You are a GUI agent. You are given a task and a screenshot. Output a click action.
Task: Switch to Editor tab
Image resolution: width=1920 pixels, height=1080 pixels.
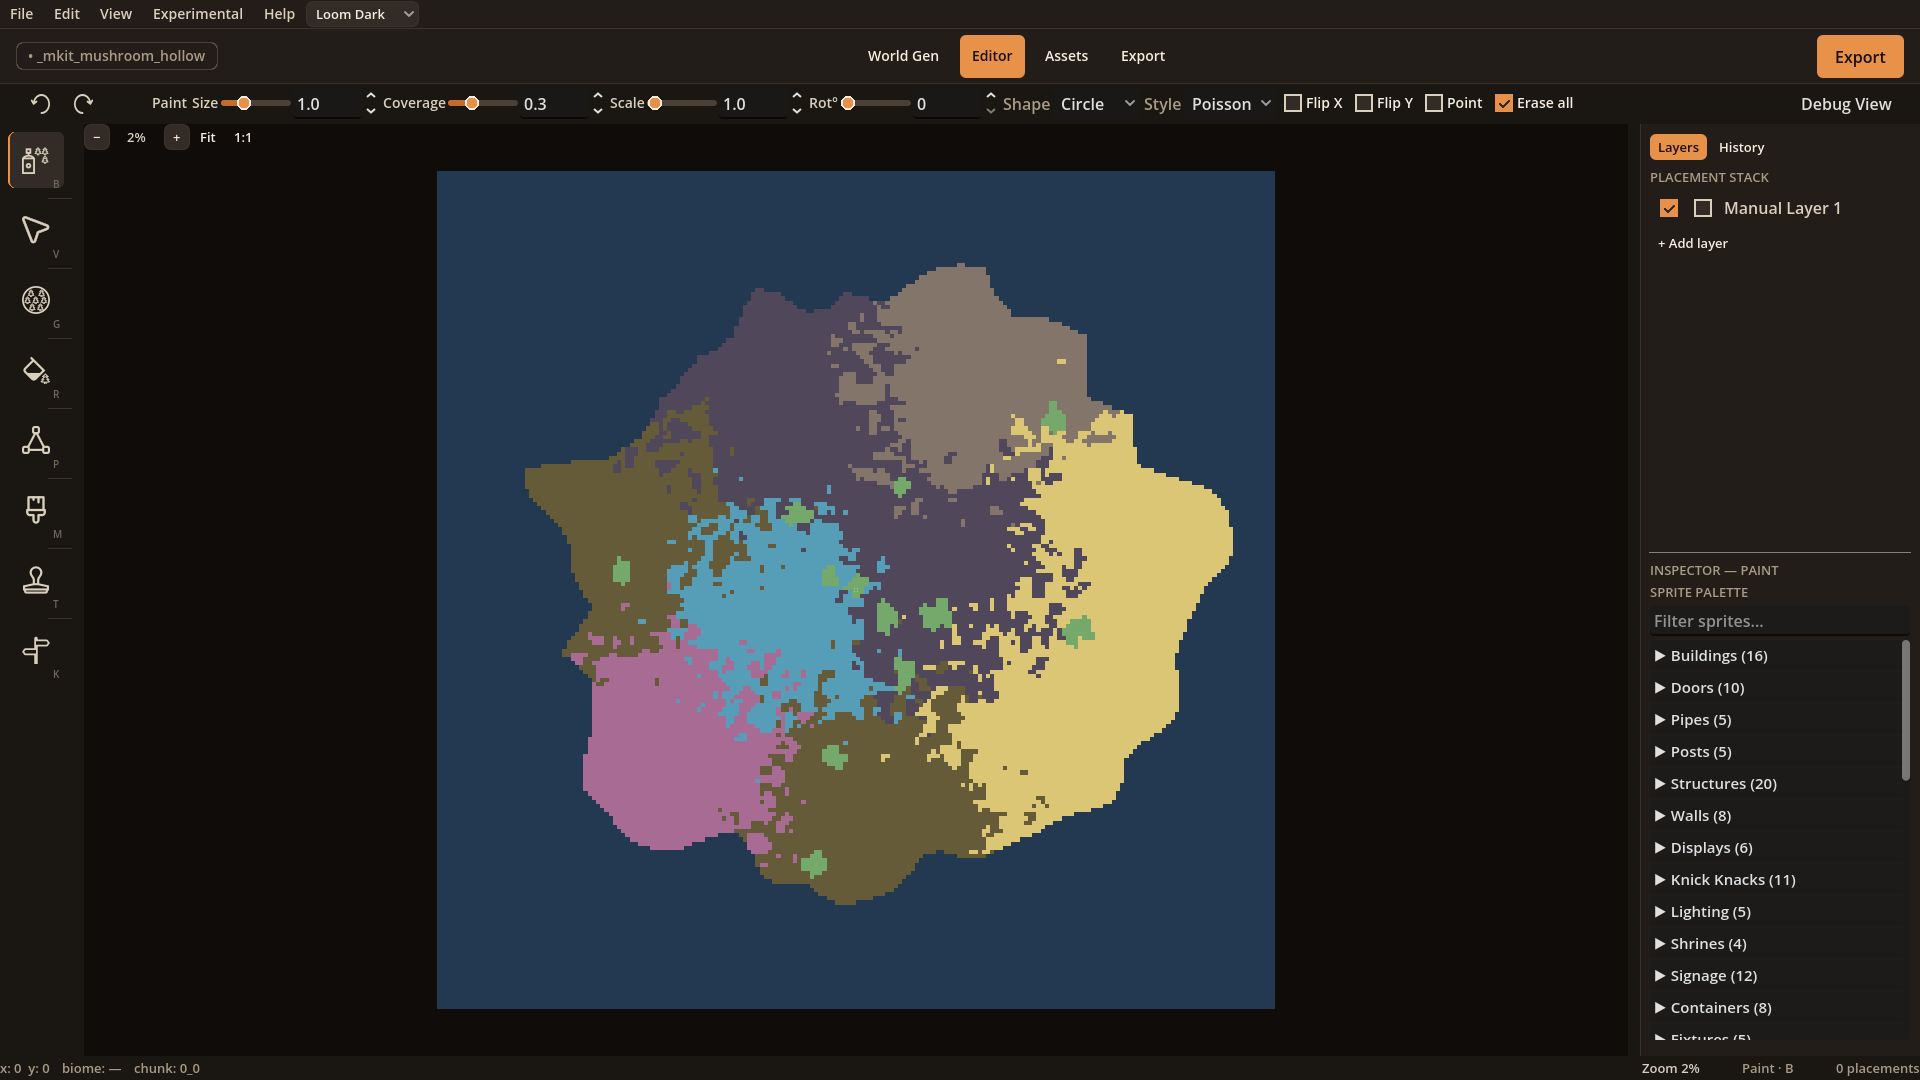992,56
